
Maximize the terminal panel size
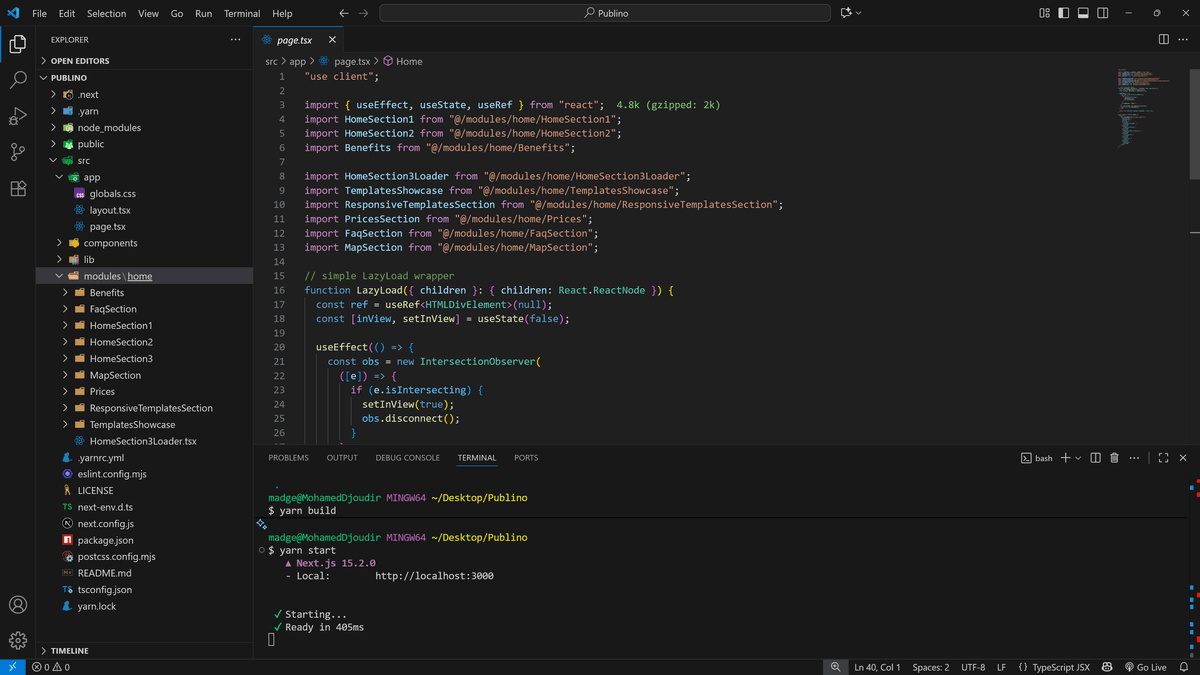[x=1163, y=458]
